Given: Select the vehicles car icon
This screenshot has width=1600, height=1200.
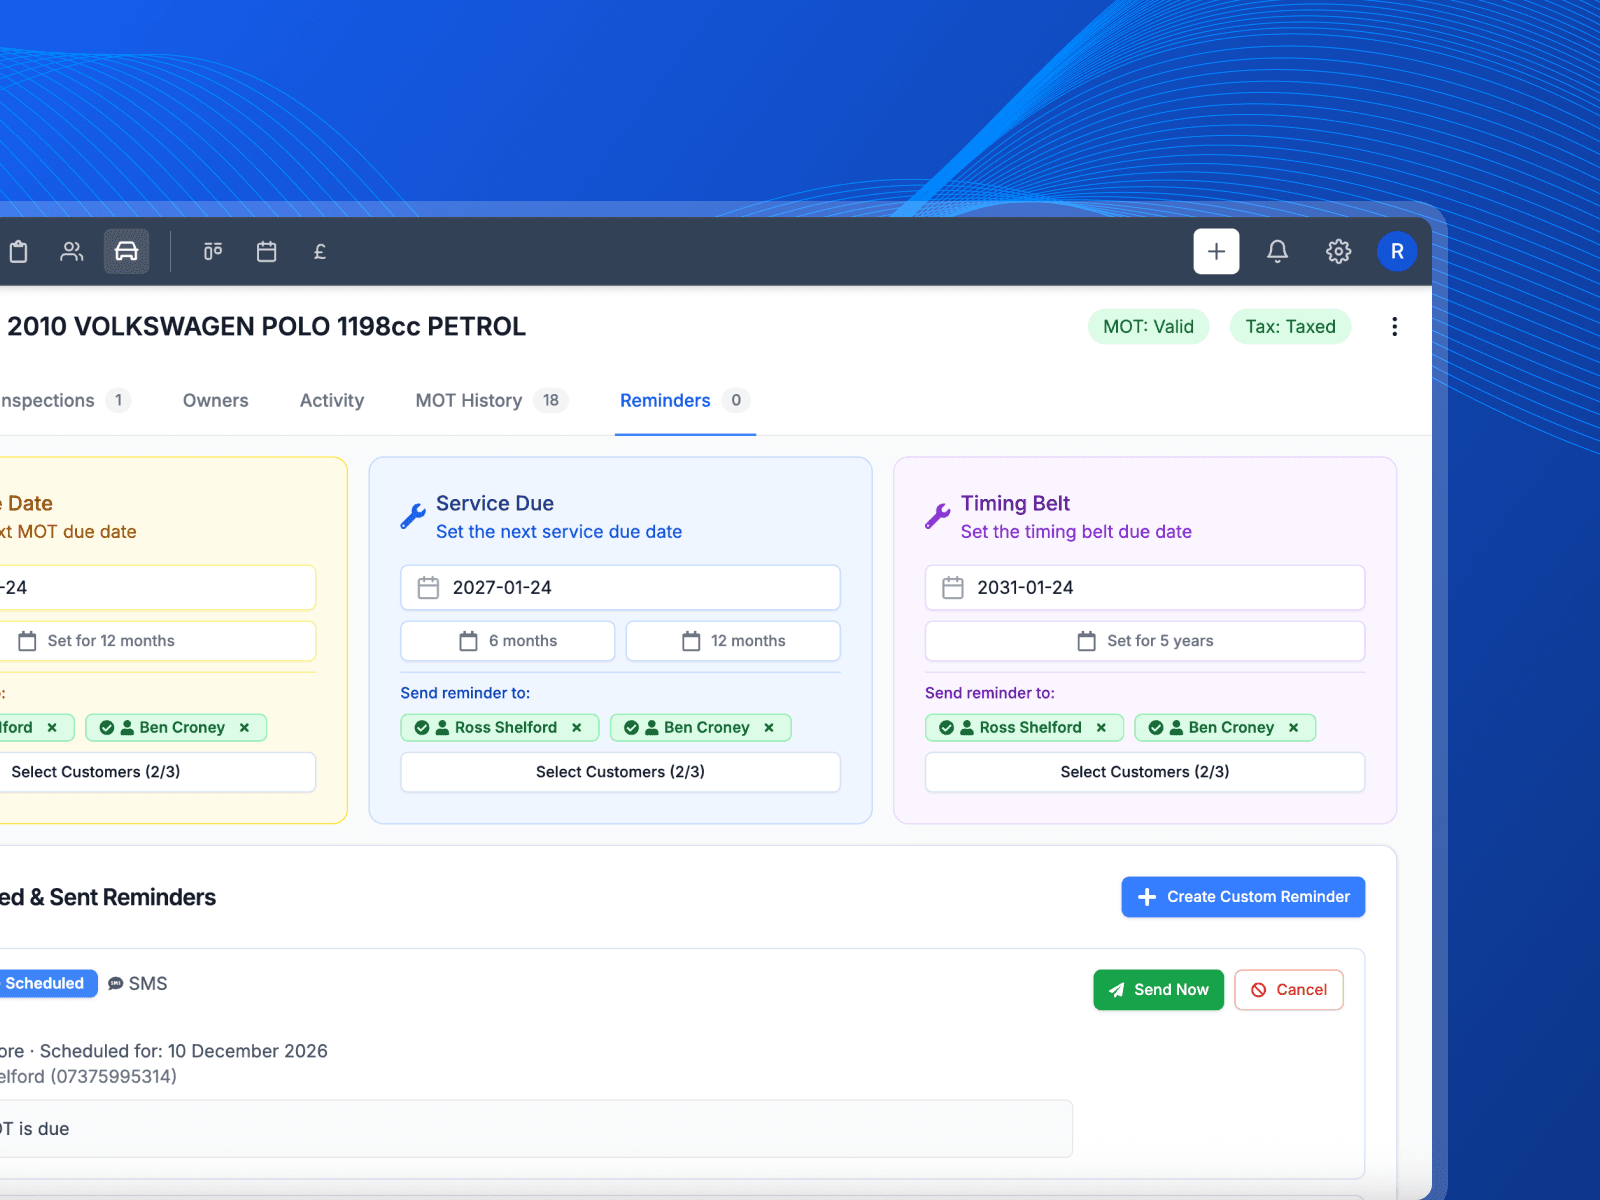Looking at the screenshot, I should pos(126,252).
